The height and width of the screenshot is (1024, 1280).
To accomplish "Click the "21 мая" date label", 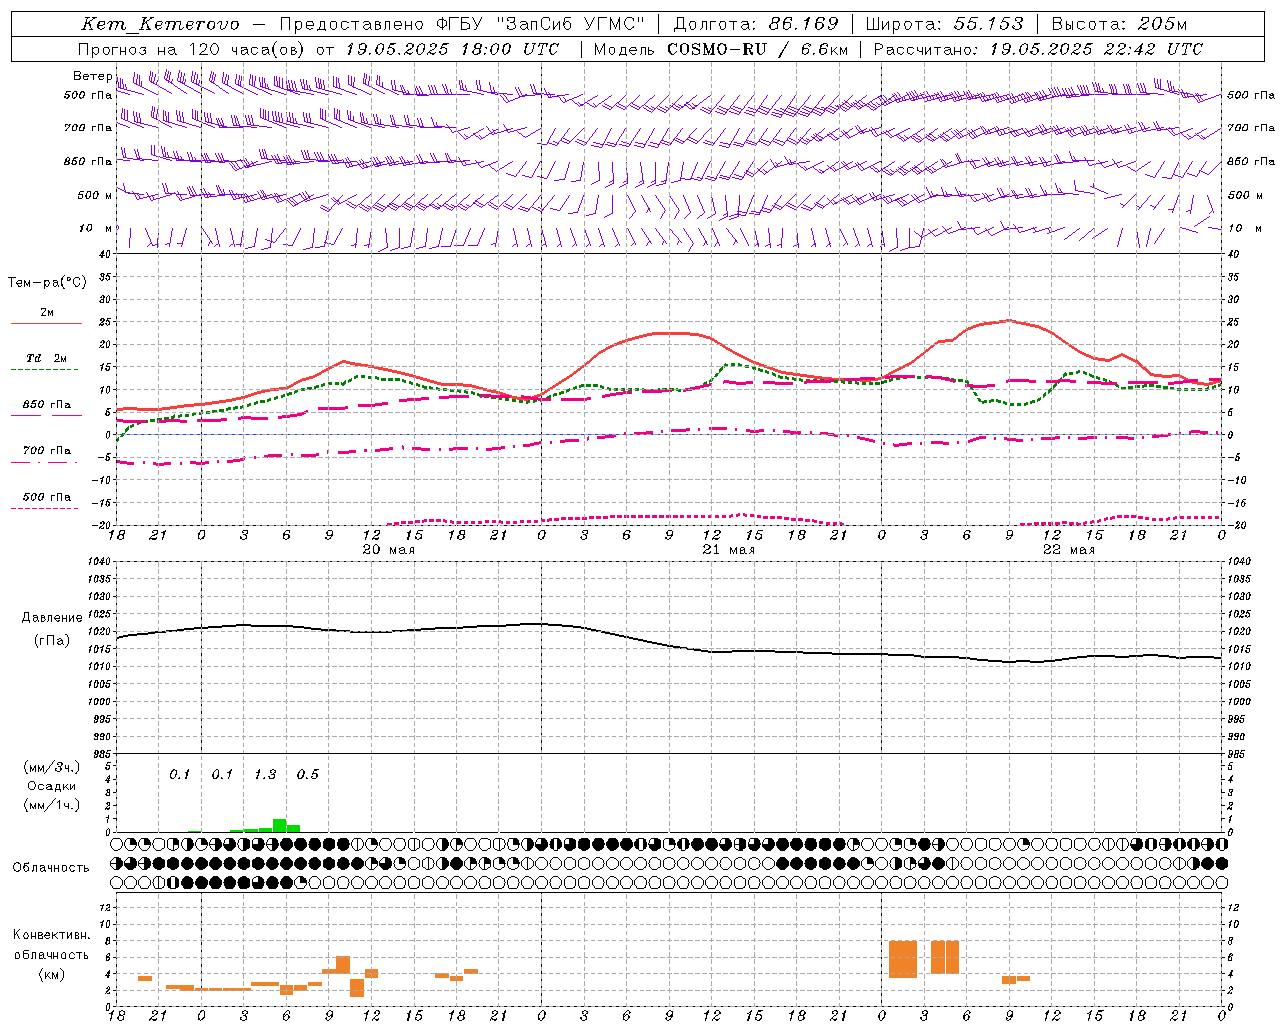I will (728, 550).
